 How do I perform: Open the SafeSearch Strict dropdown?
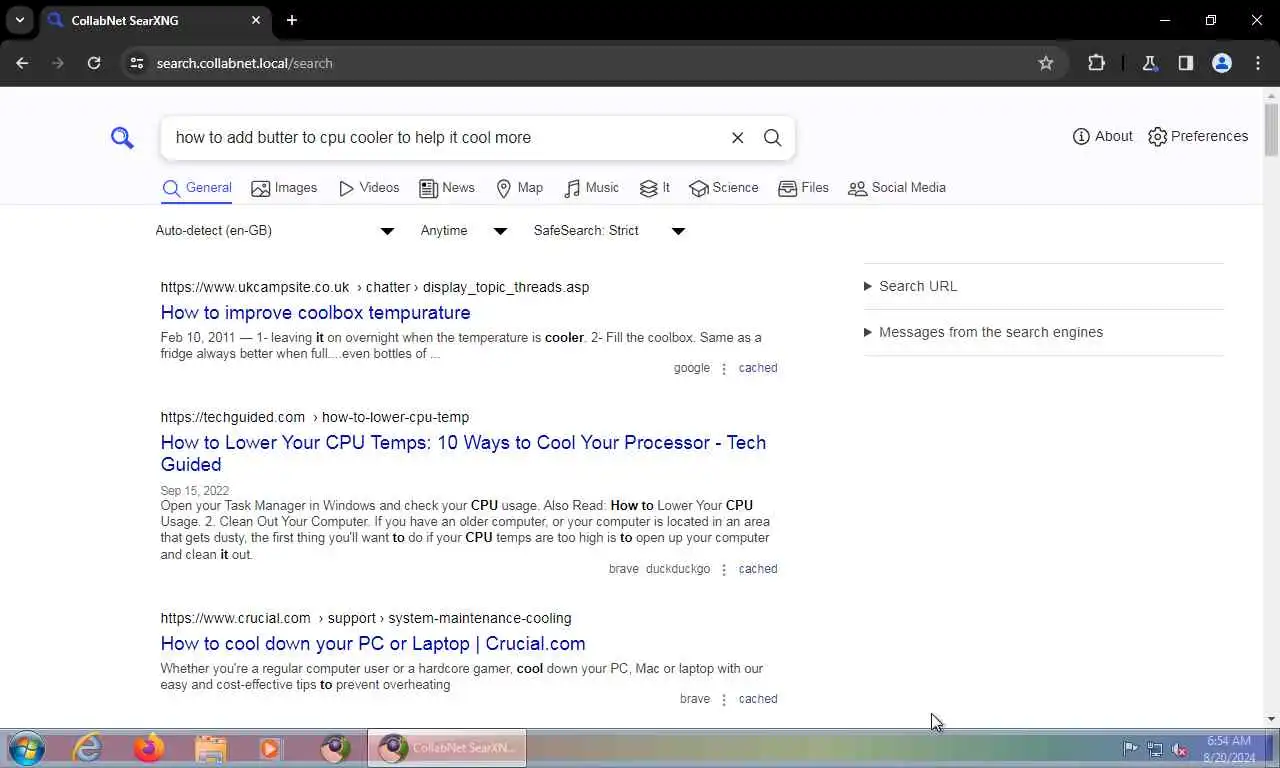(609, 231)
